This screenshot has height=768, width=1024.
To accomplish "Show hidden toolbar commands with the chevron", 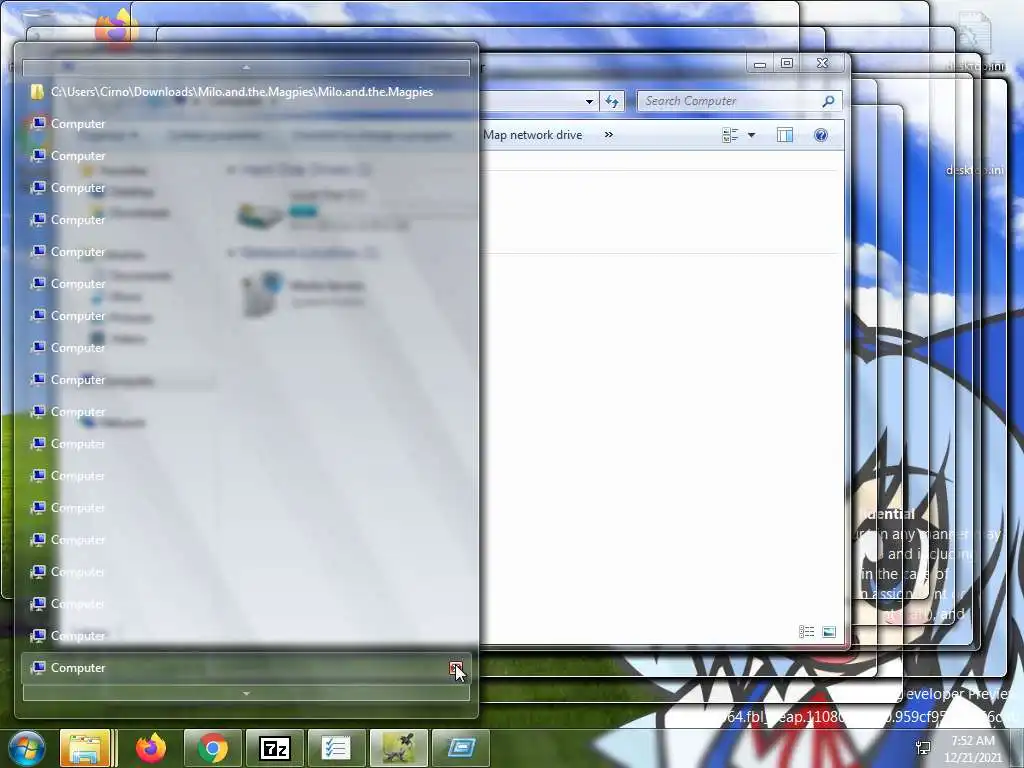I will click(609, 135).
